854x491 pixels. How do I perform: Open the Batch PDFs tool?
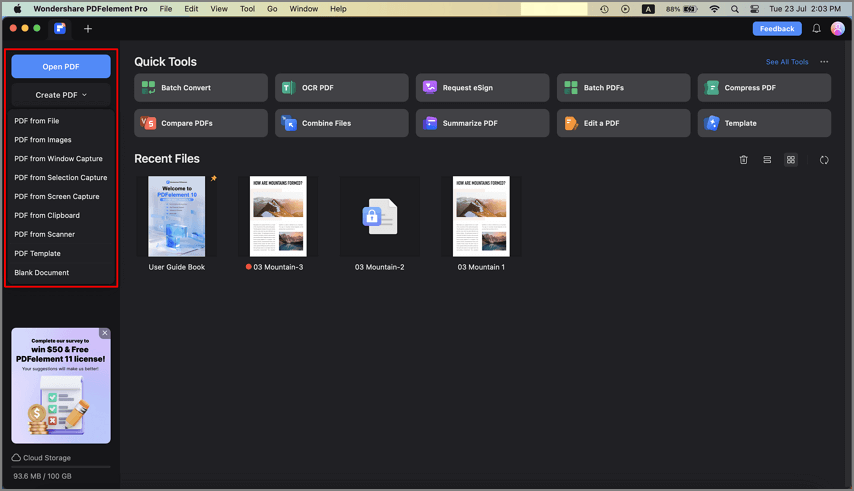click(x=623, y=88)
